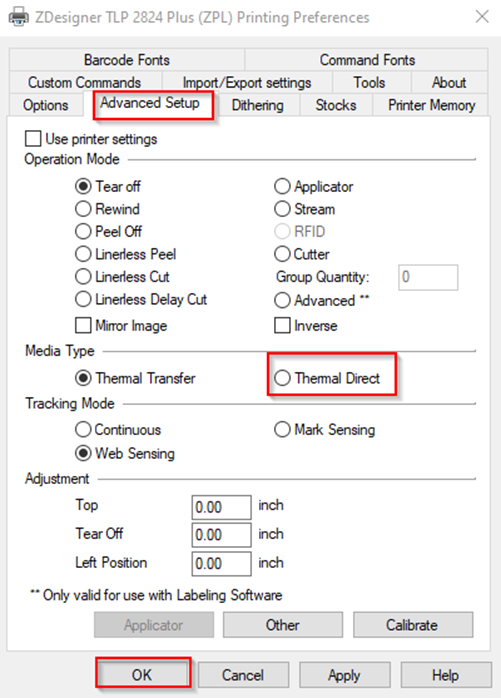Focus the Top adjustment input field
The height and width of the screenshot is (698, 501).
click(221, 507)
